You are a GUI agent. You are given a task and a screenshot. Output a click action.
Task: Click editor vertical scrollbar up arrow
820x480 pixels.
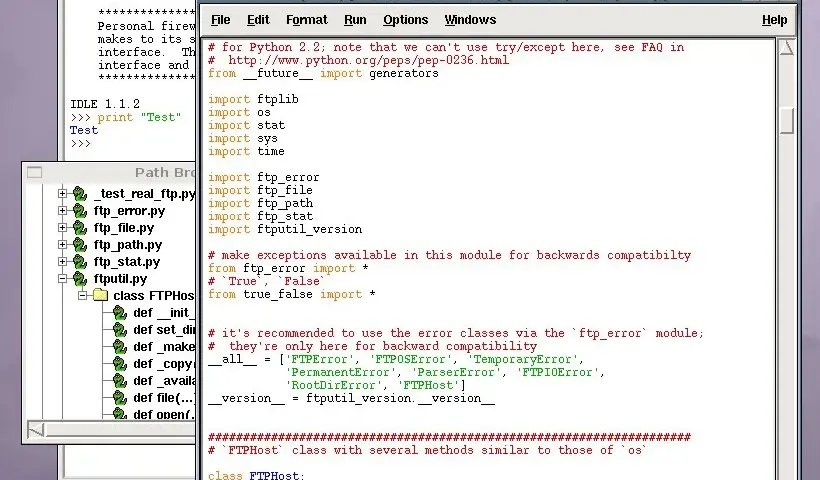pos(787,48)
